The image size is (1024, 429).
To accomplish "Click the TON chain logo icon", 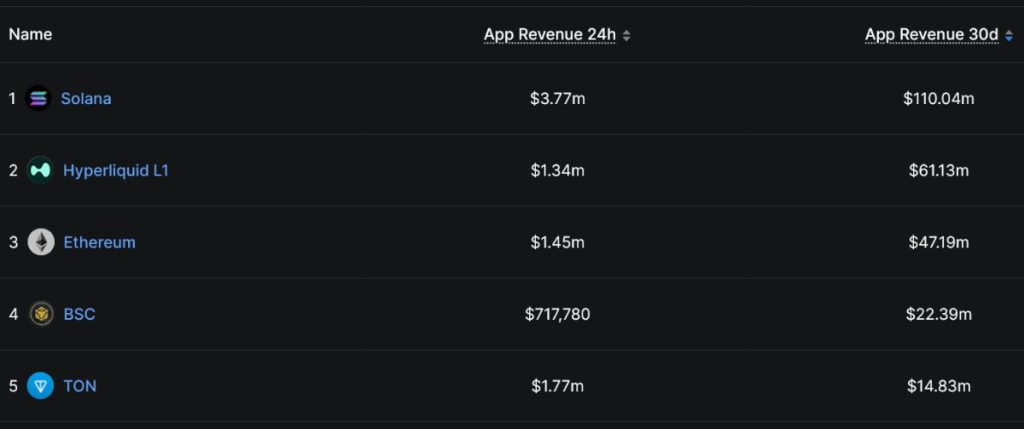I will point(41,386).
